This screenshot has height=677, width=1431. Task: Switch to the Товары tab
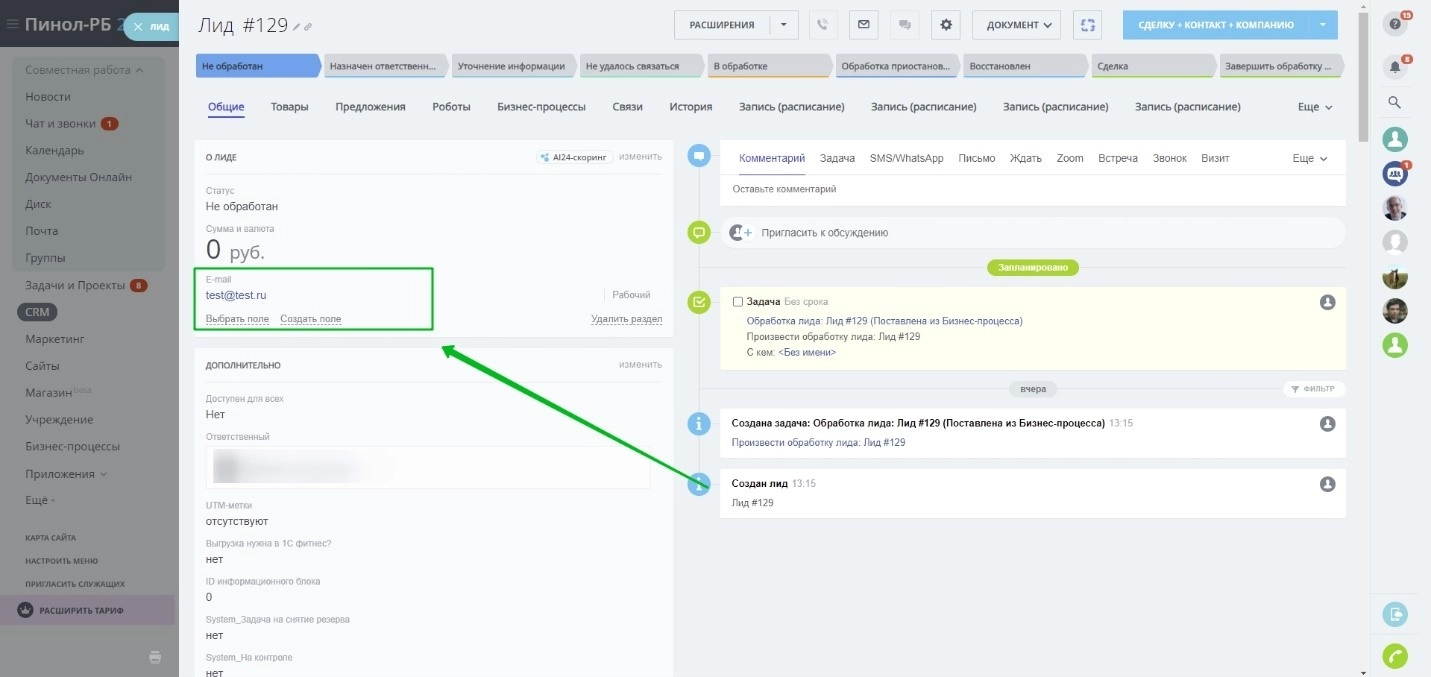click(289, 107)
